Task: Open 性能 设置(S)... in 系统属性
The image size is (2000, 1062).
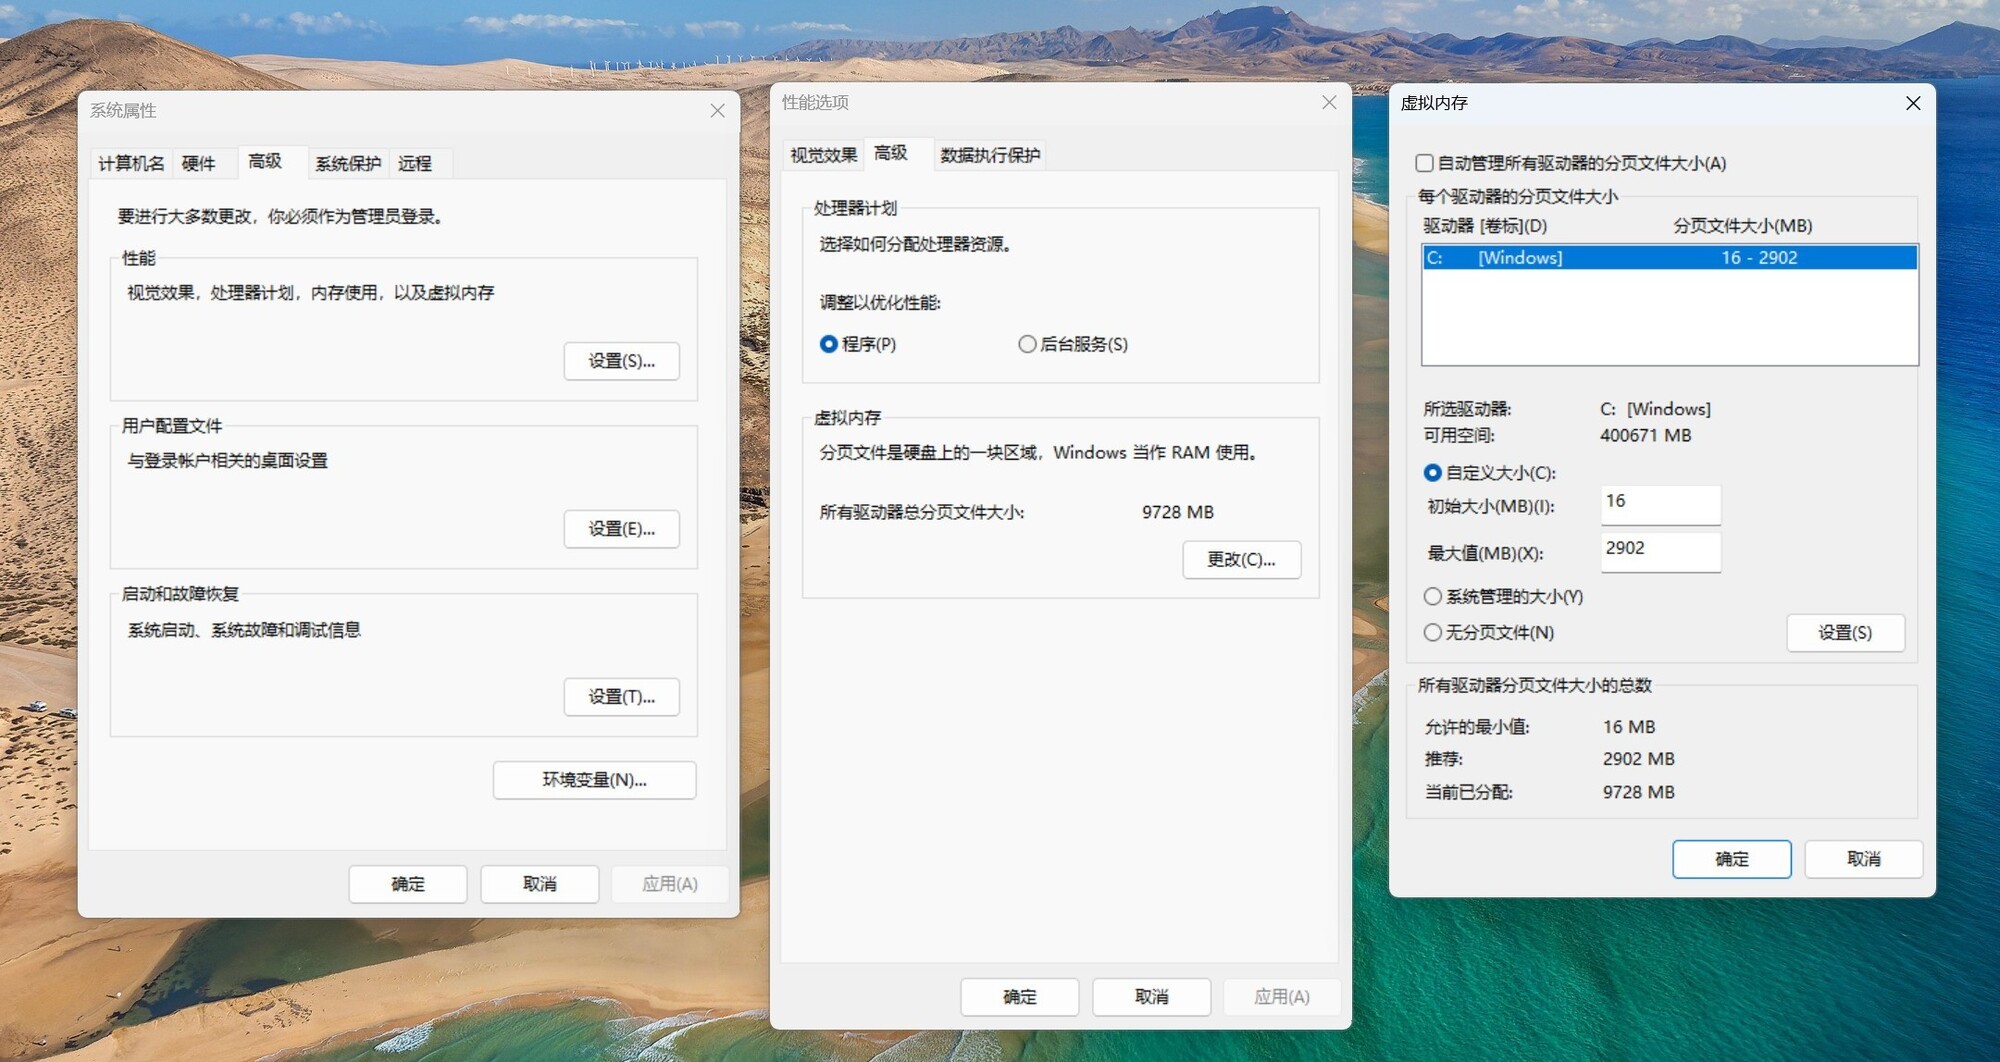Action: tap(621, 361)
